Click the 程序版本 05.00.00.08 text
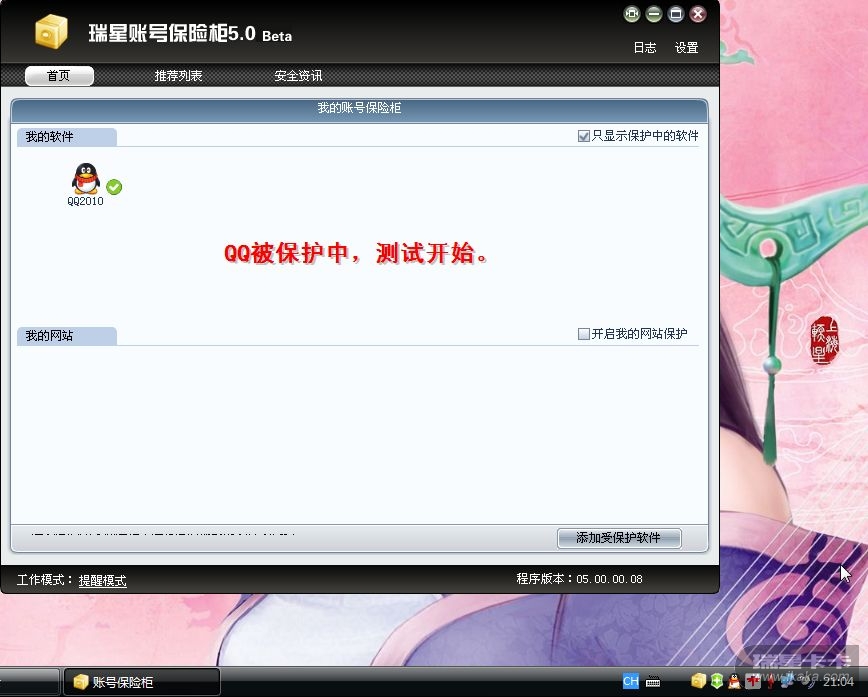Screen dimensions: 868x697 click(580, 579)
